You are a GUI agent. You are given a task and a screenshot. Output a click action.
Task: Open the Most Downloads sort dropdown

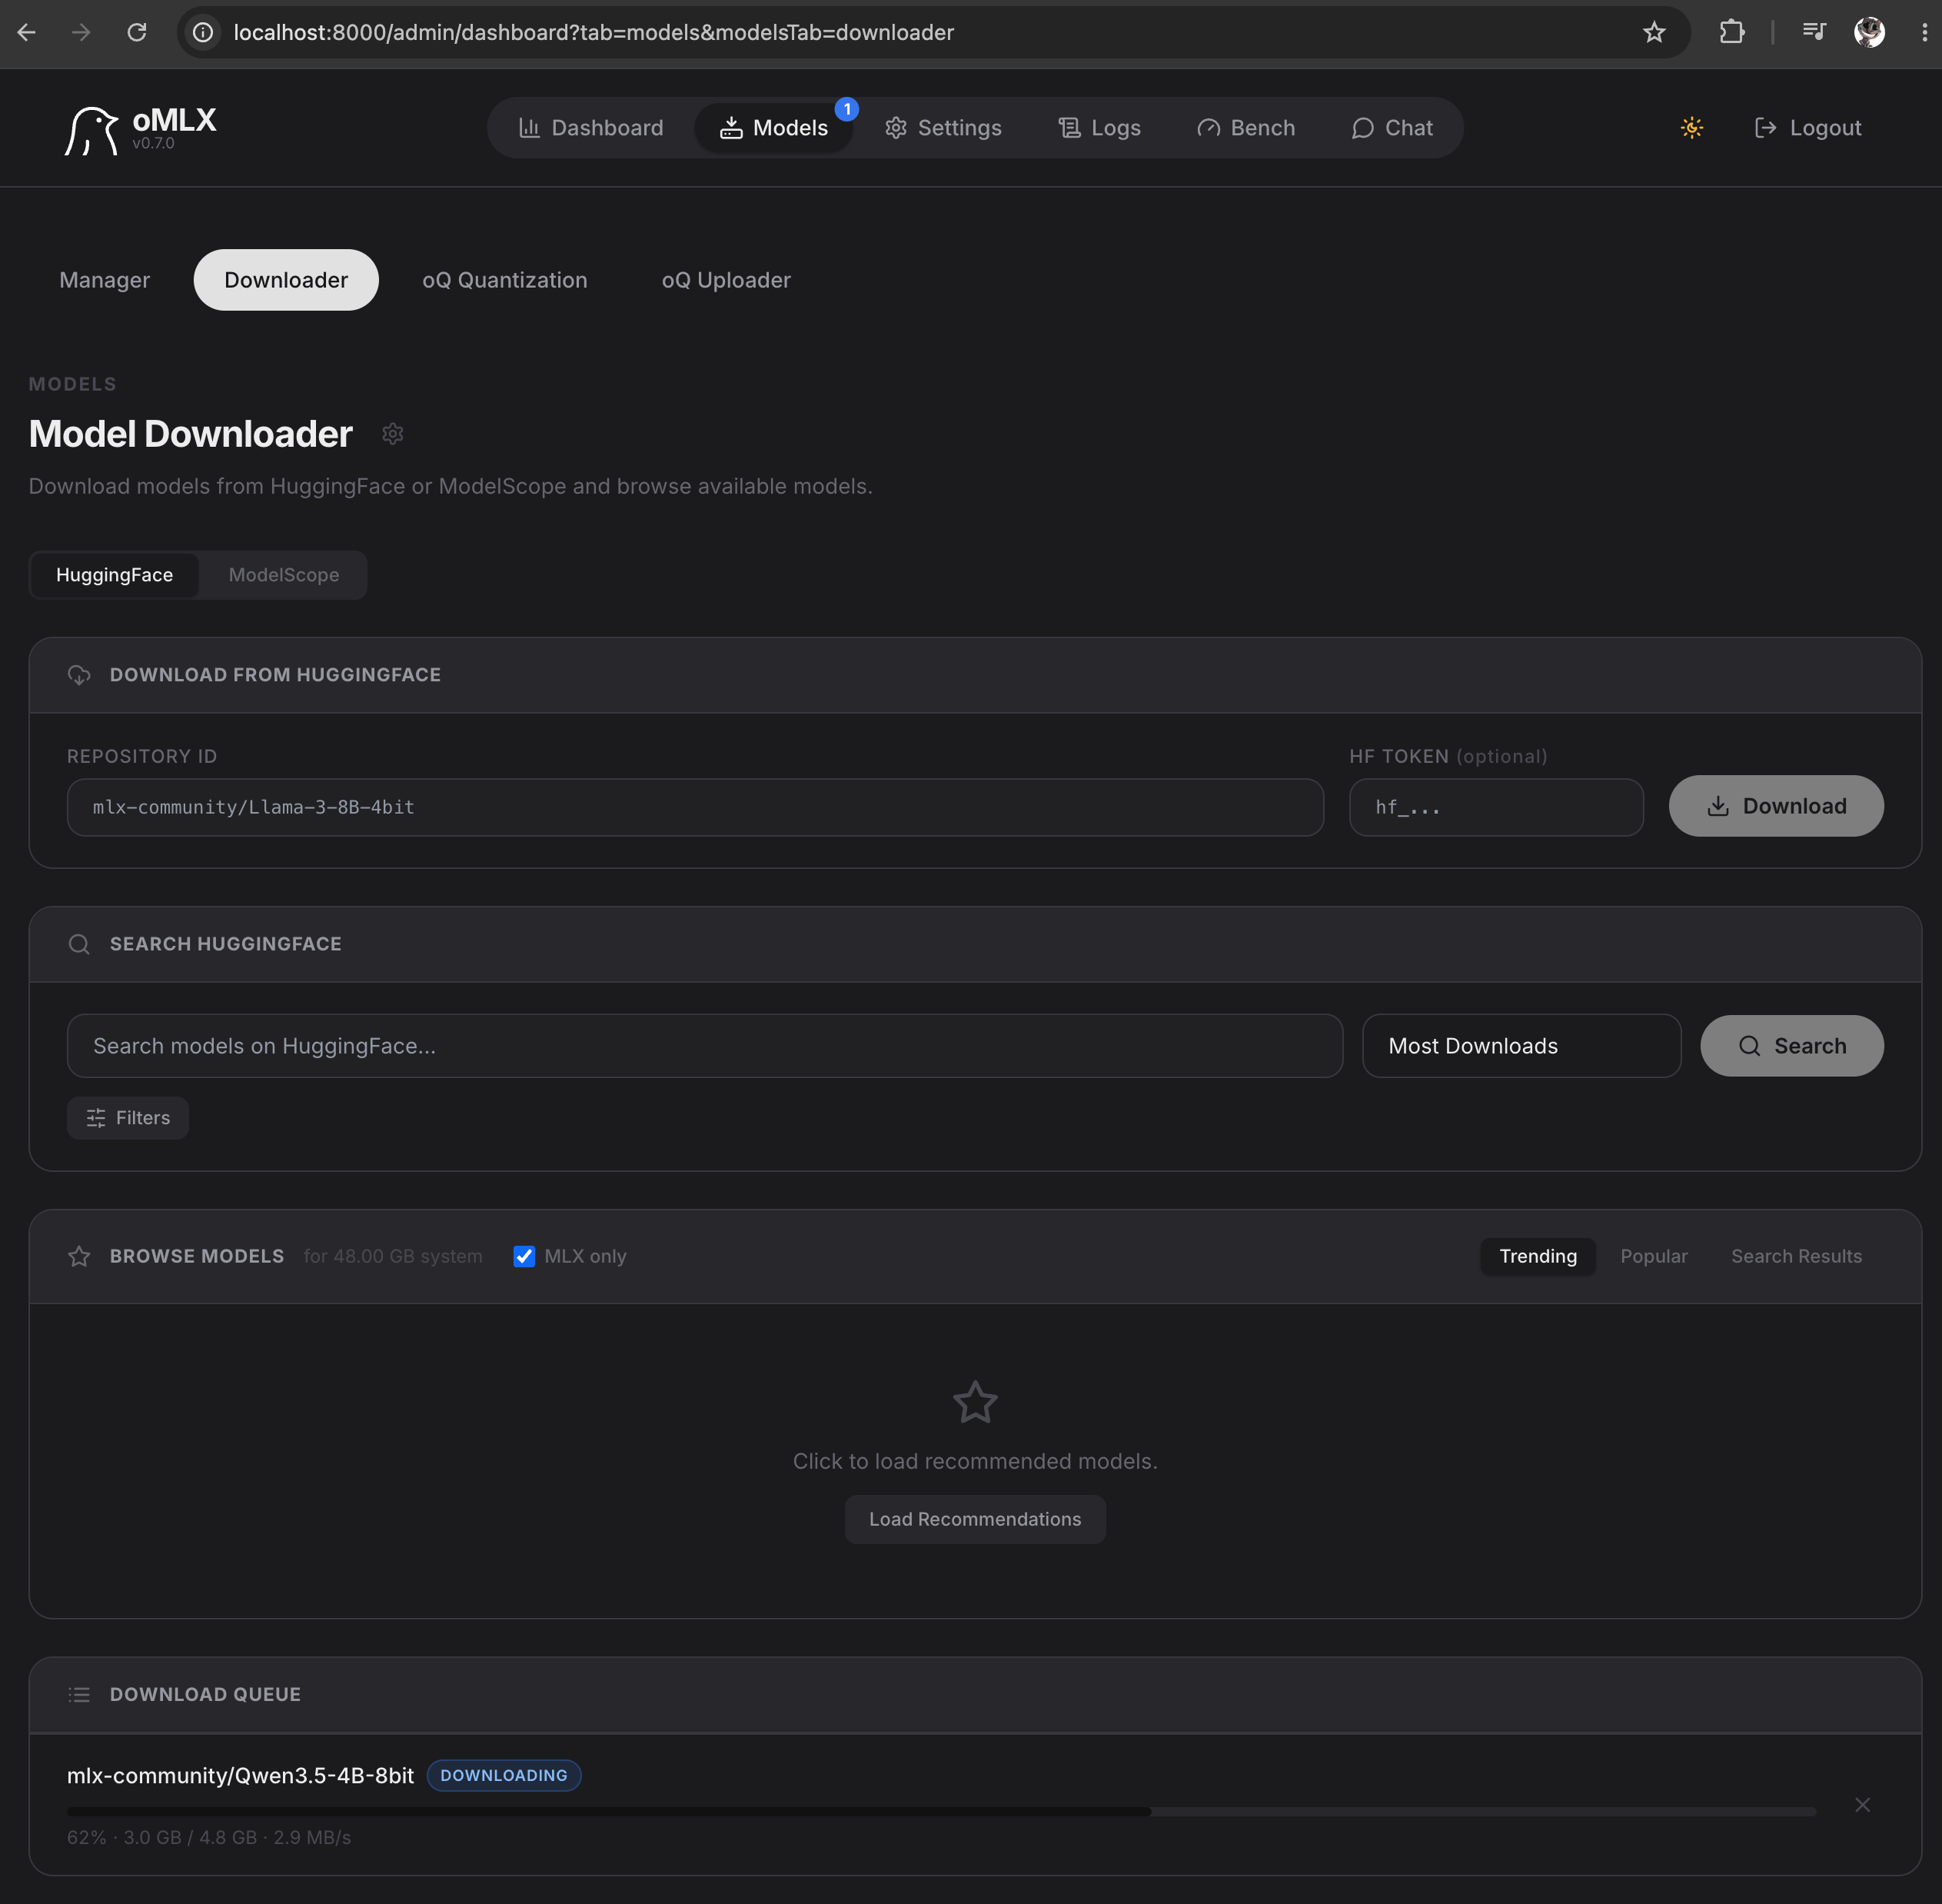pyautogui.click(x=1521, y=1046)
